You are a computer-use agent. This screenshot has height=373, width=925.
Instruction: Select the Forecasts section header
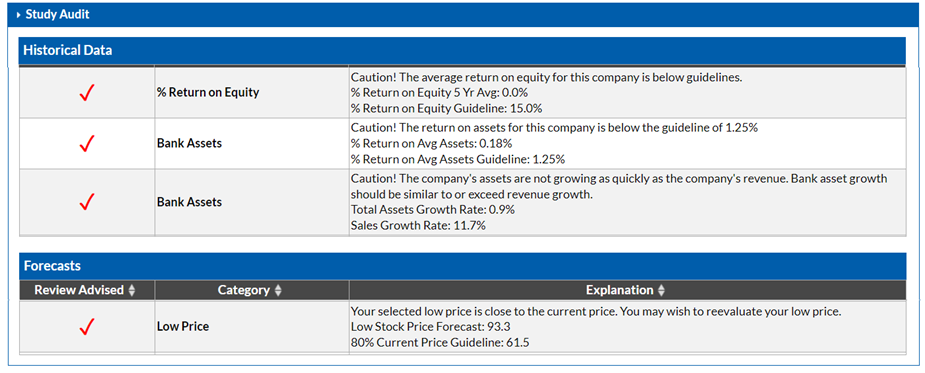point(462,266)
